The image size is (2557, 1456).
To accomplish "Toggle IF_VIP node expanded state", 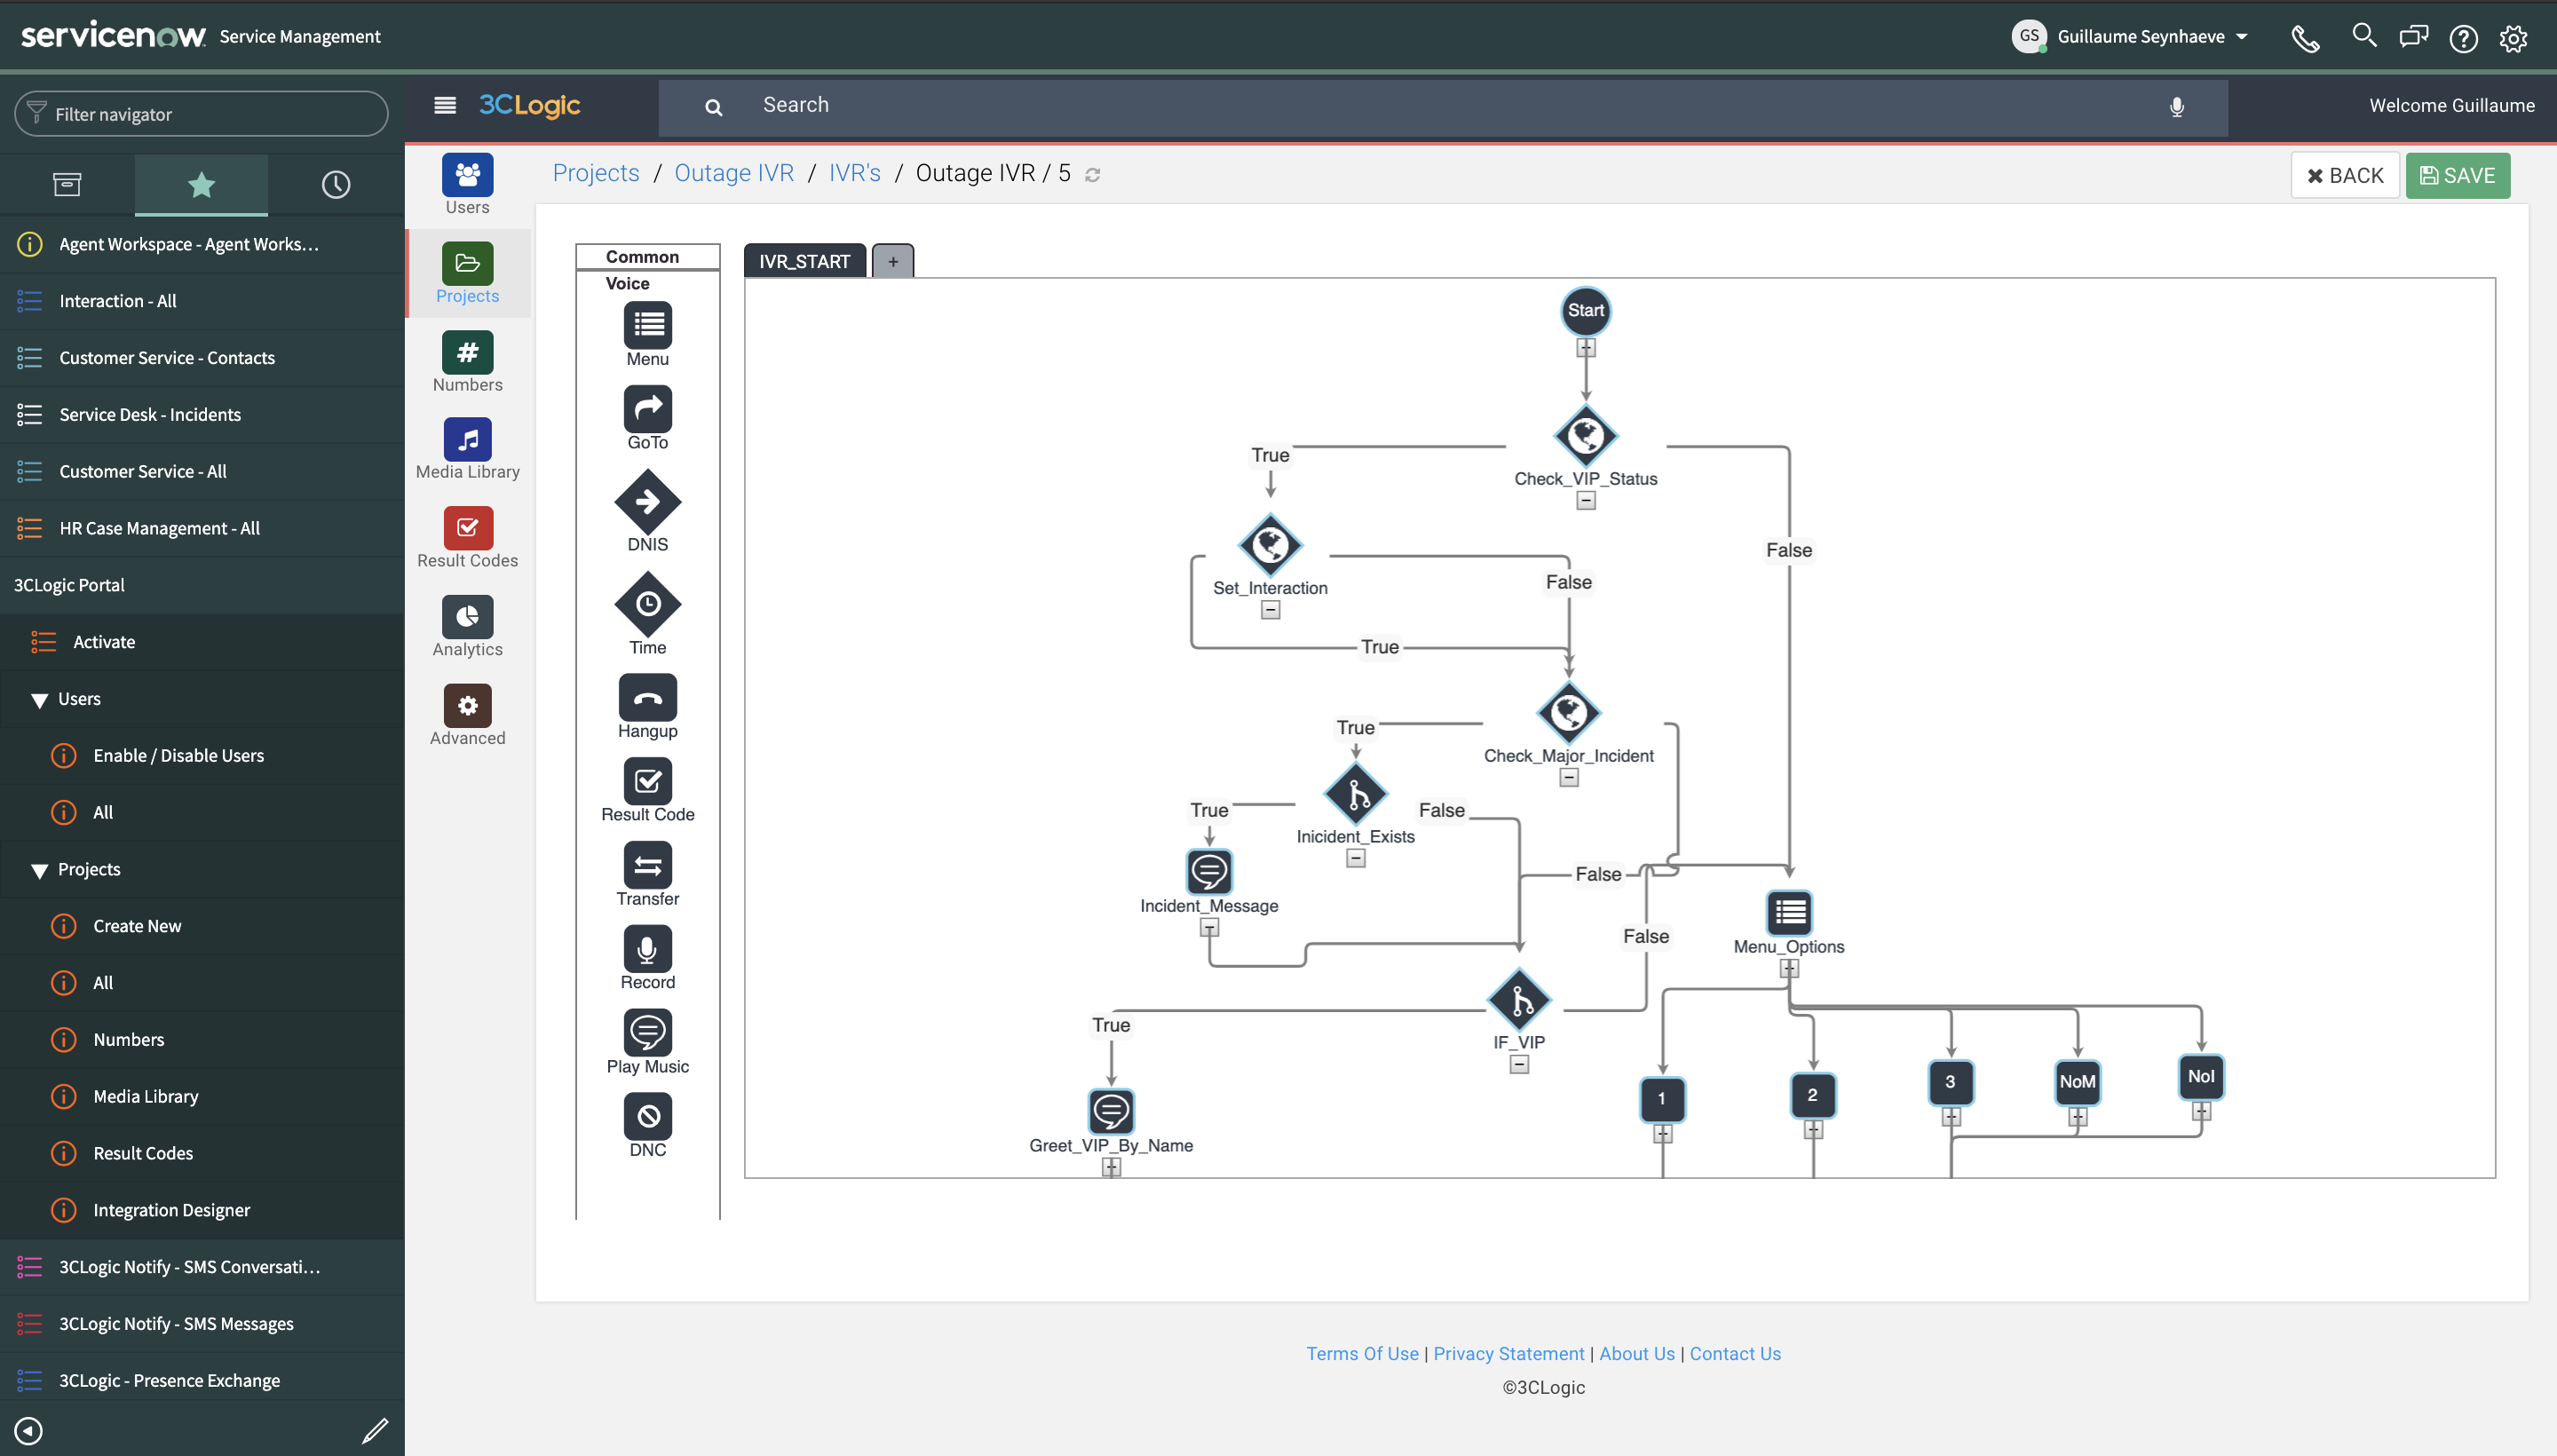I will click(x=1519, y=1064).
